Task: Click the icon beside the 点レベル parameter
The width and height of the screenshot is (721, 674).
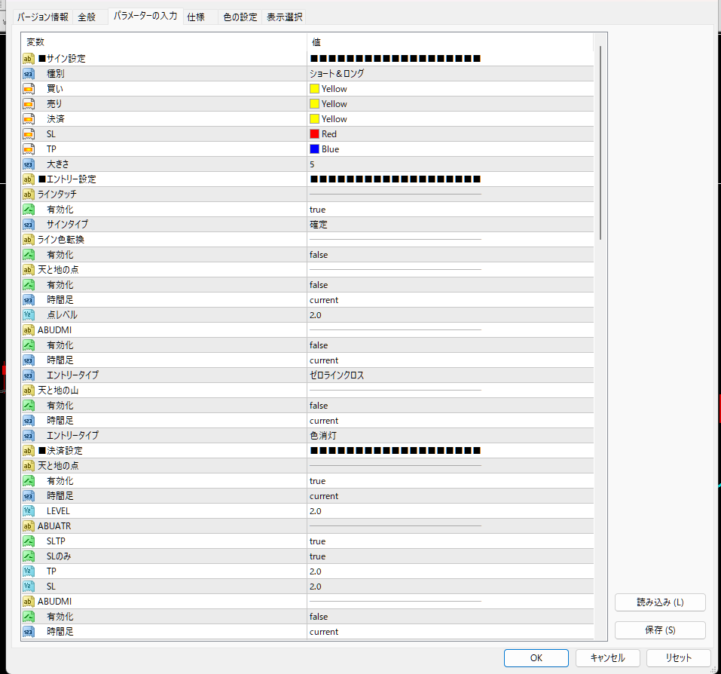Action: coord(28,315)
